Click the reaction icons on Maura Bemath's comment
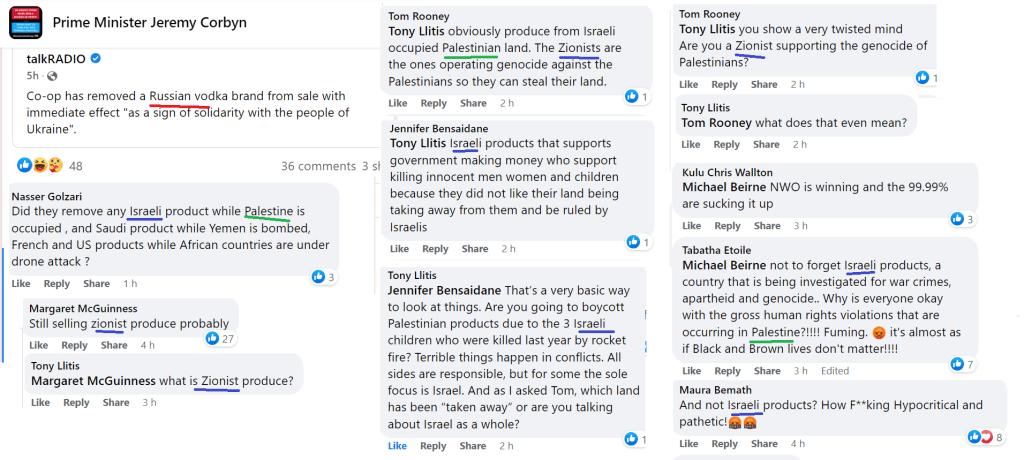1024x460 pixels. [x=979, y=437]
